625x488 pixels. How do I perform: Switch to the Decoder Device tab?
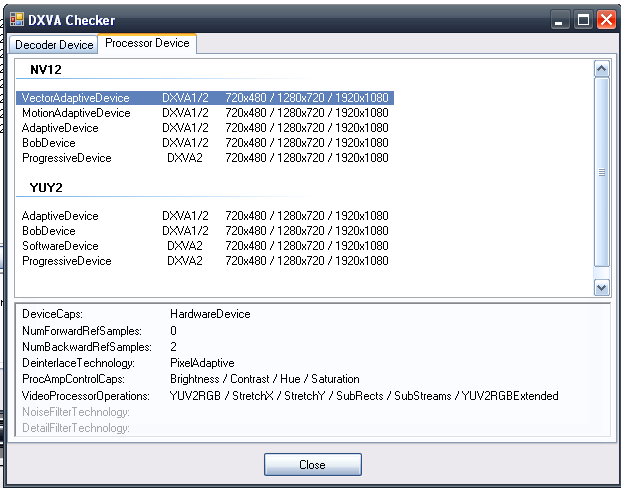(54, 45)
